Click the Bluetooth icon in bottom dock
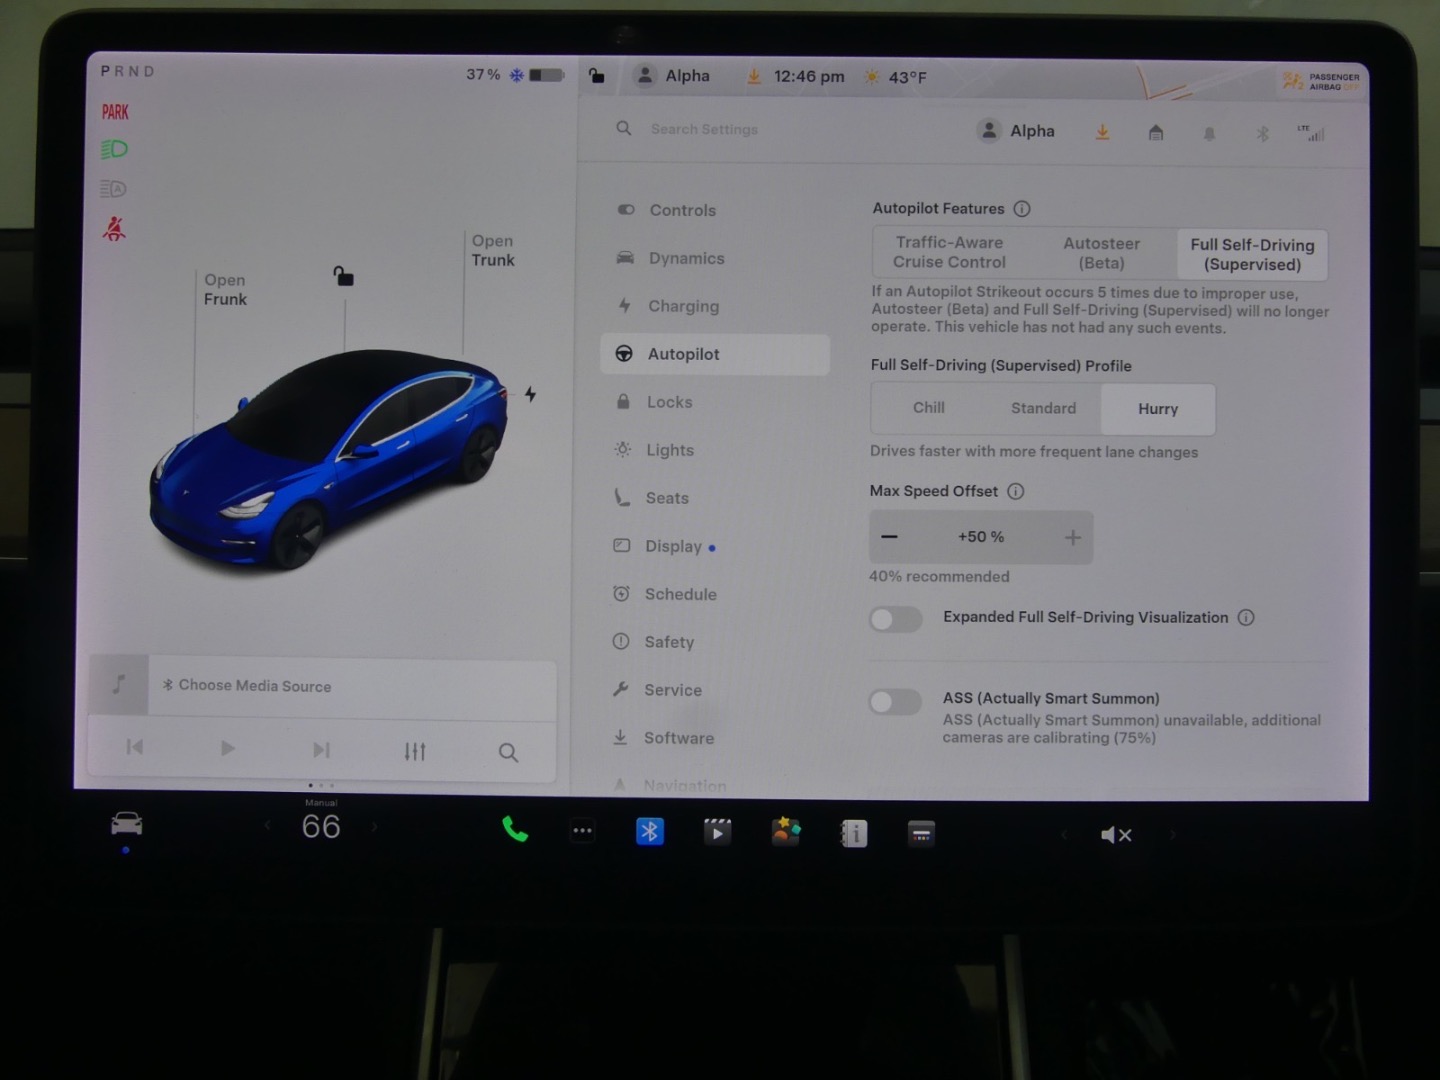This screenshot has width=1440, height=1080. pos(650,831)
